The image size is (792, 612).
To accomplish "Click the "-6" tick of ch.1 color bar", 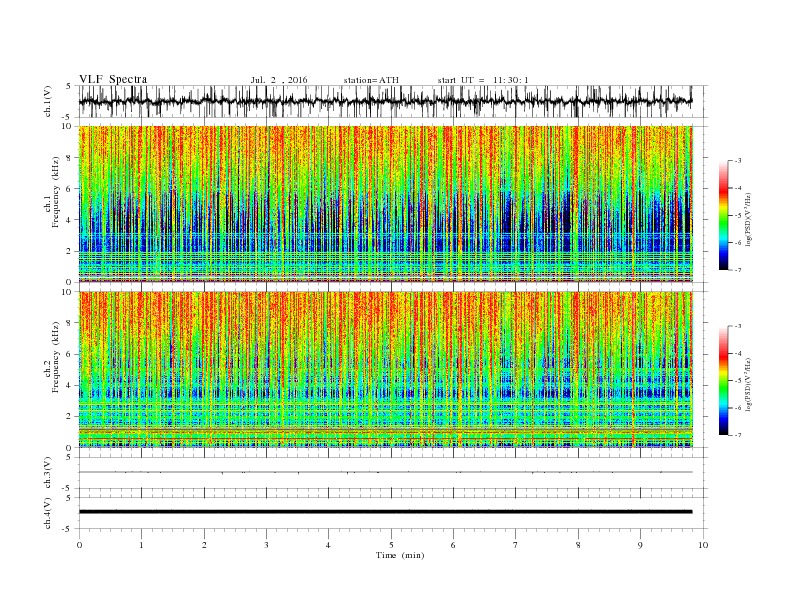I will tap(738, 243).
